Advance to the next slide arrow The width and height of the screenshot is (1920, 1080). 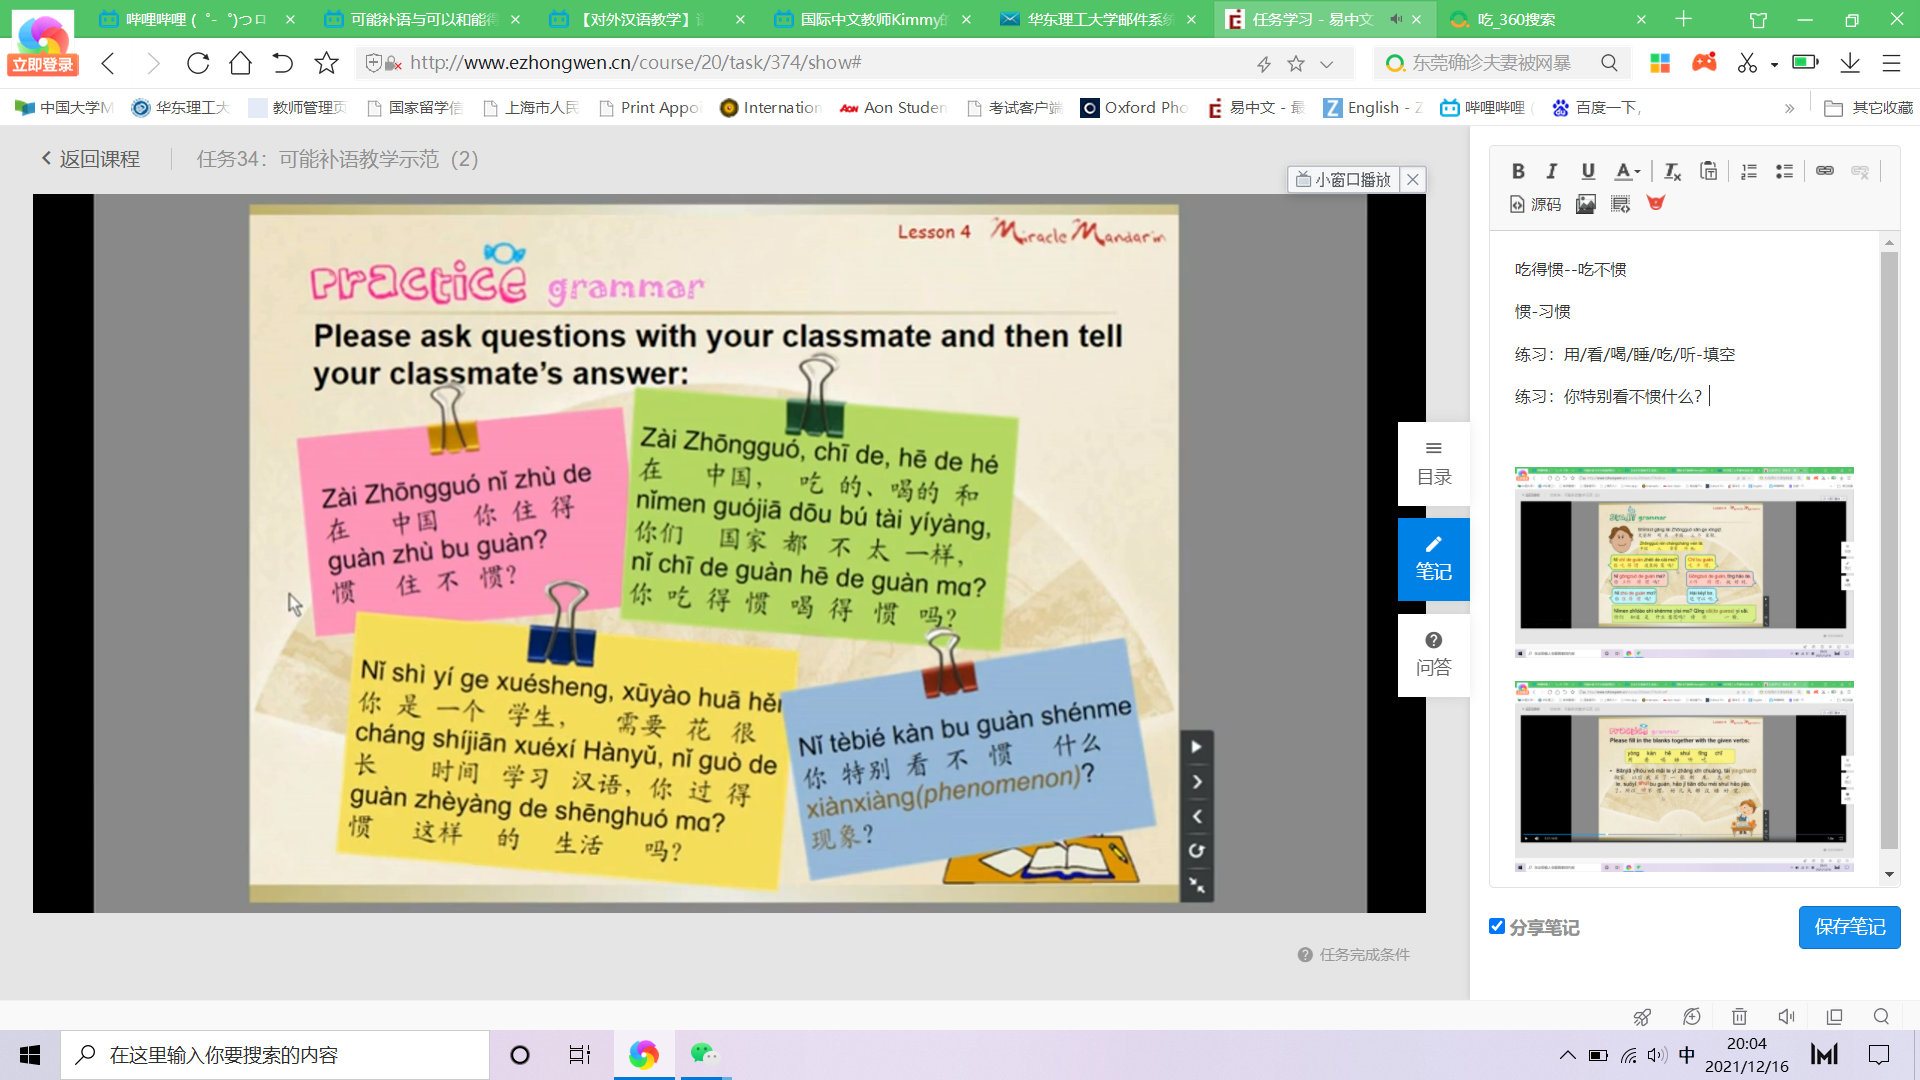[x=1196, y=782]
